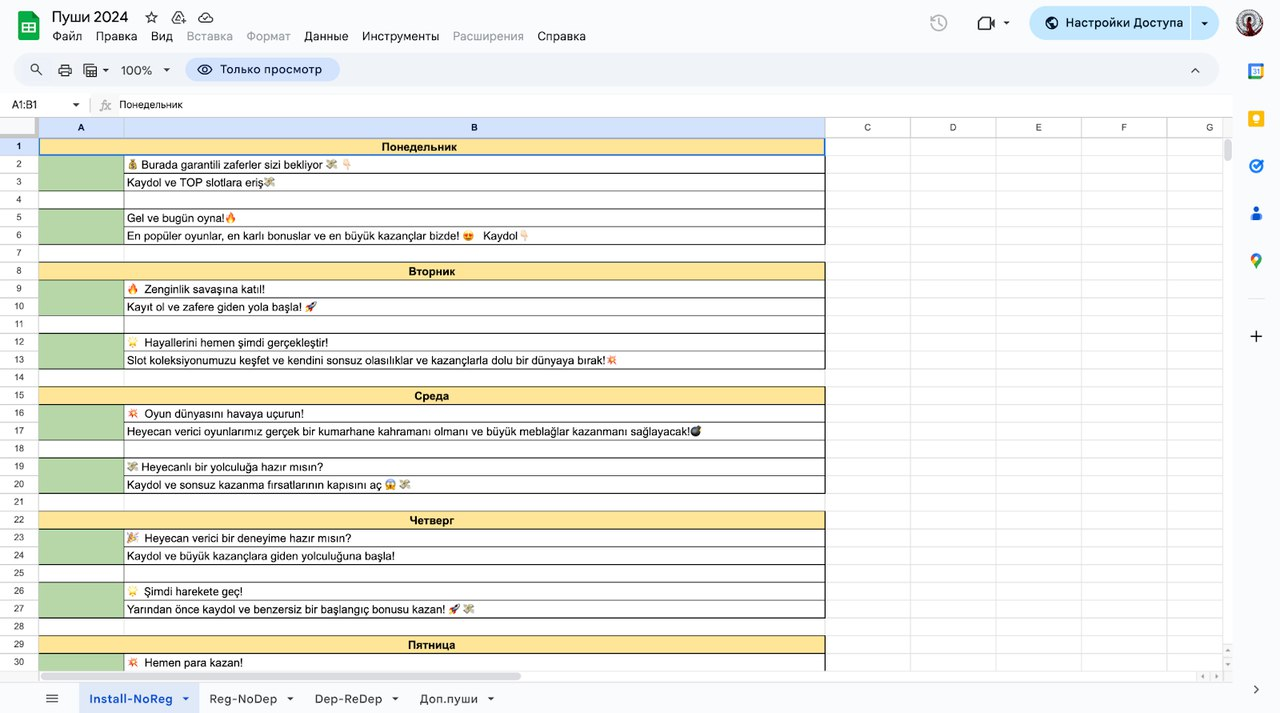This screenshot has width=1280, height=713.
Task: Click the add to Drive icon
Action: 178,17
